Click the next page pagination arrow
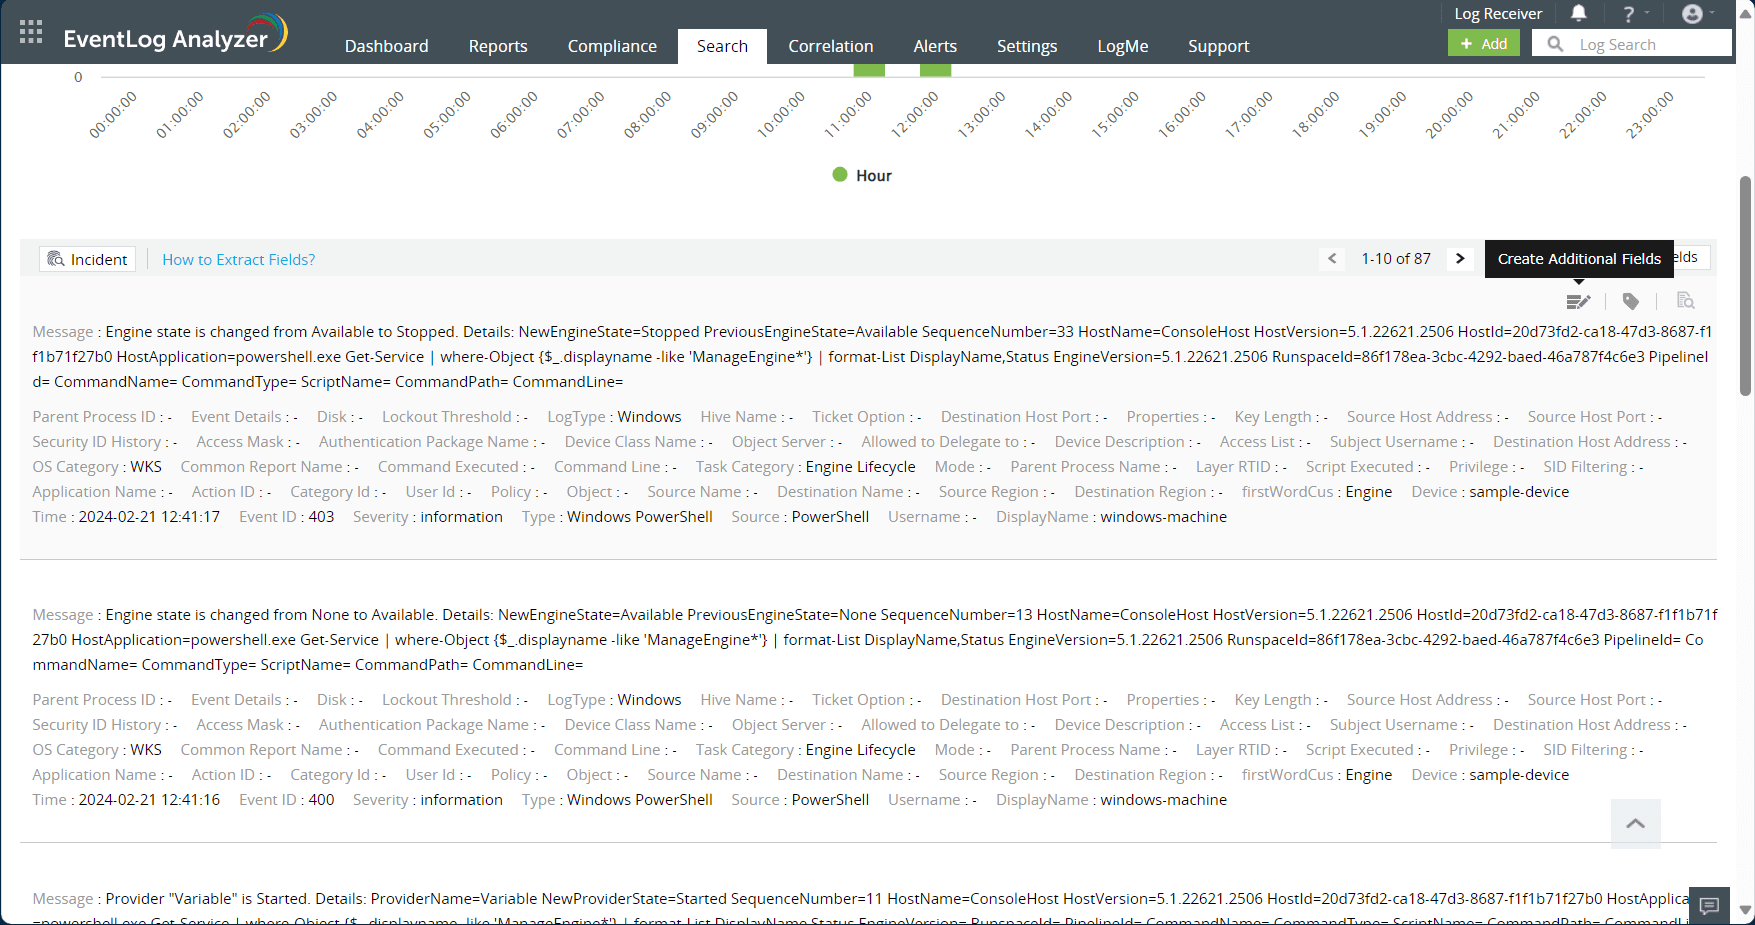The height and width of the screenshot is (925, 1755). coord(1460,258)
